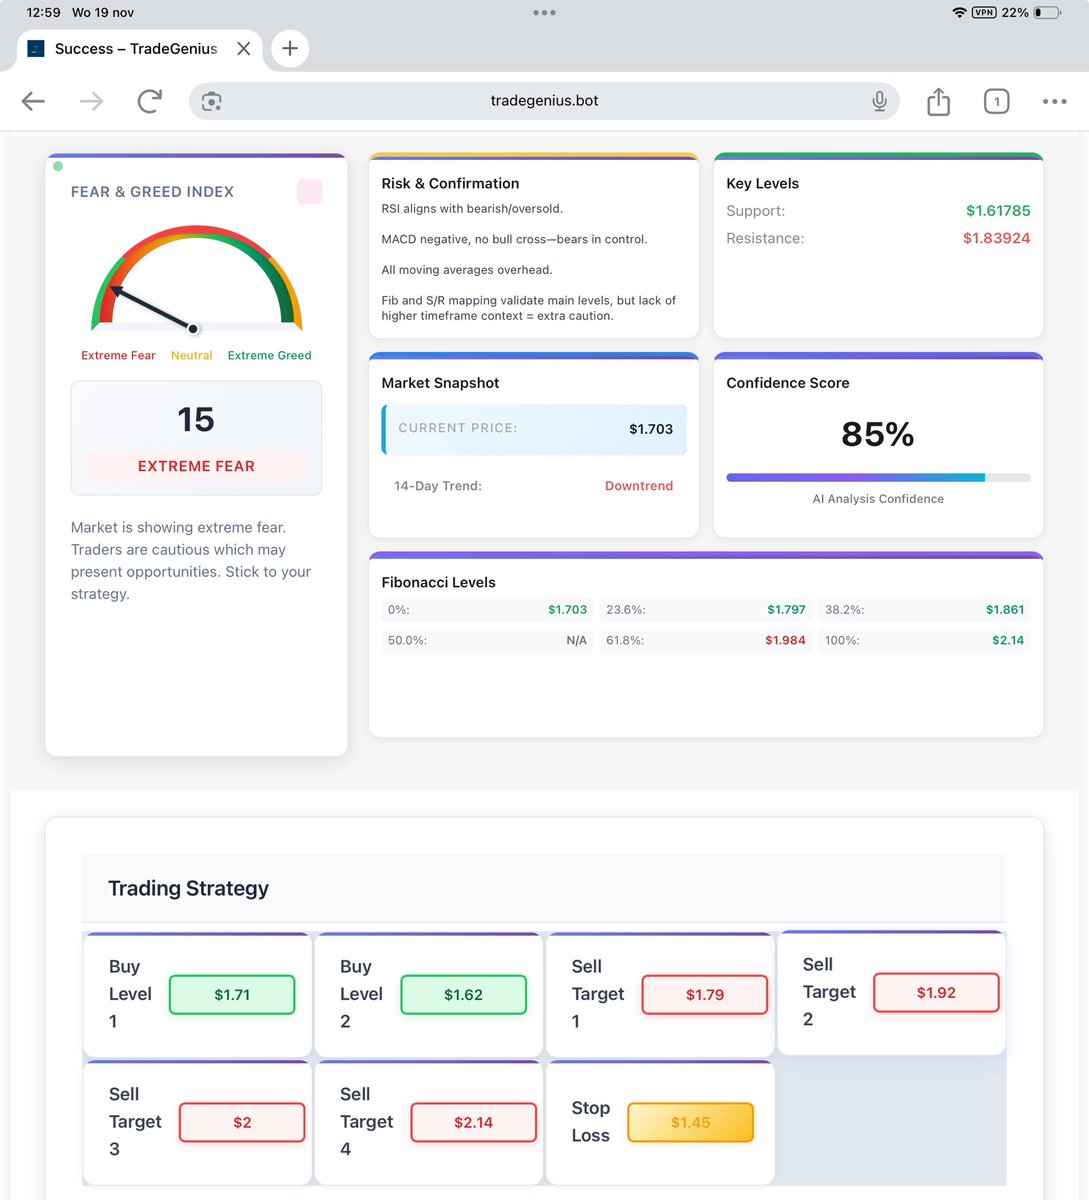
Task: Click the Extreme Fear gauge label
Action: pyautogui.click(x=118, y=355)
